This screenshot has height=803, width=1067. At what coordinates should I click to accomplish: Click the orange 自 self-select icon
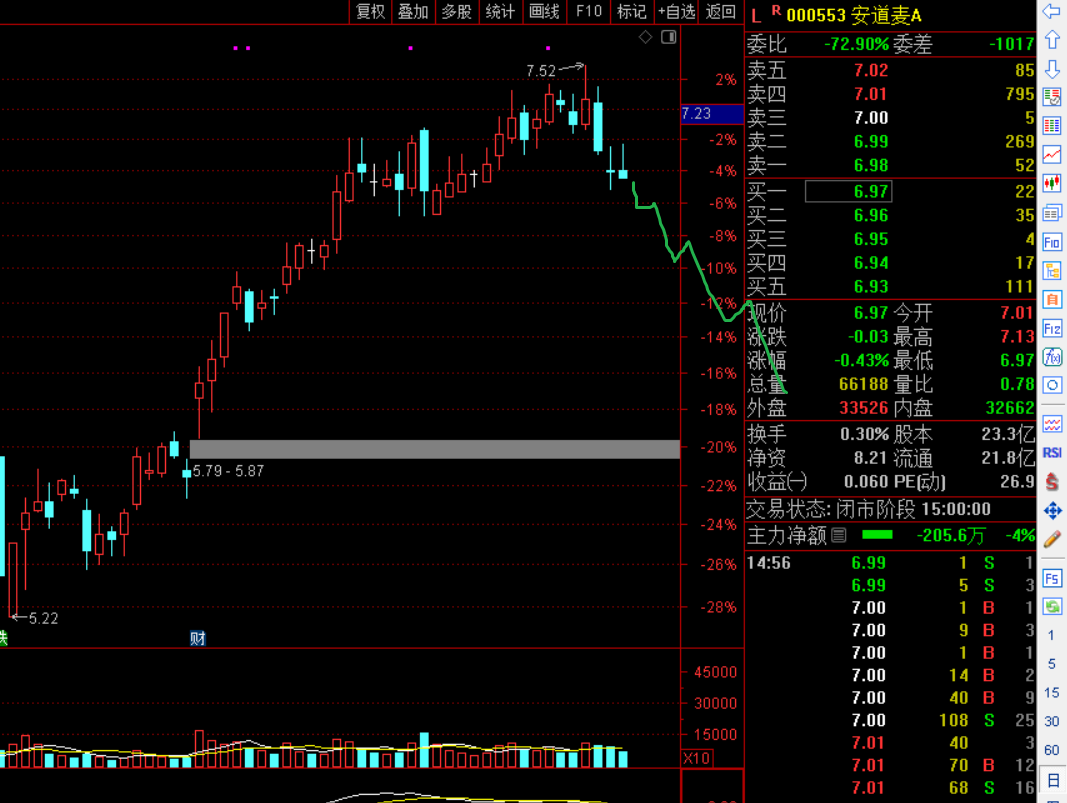1052,299
